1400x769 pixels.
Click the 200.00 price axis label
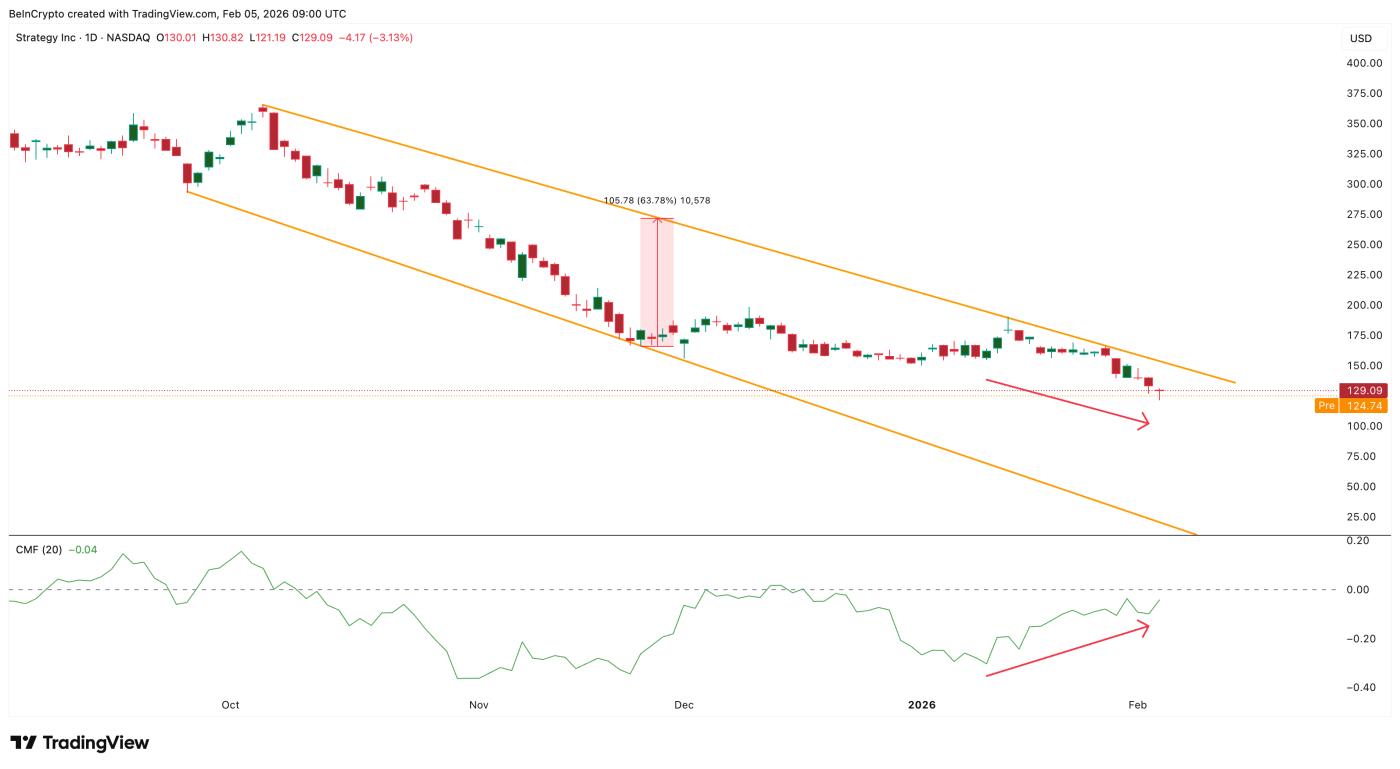tap(1364, 305)
